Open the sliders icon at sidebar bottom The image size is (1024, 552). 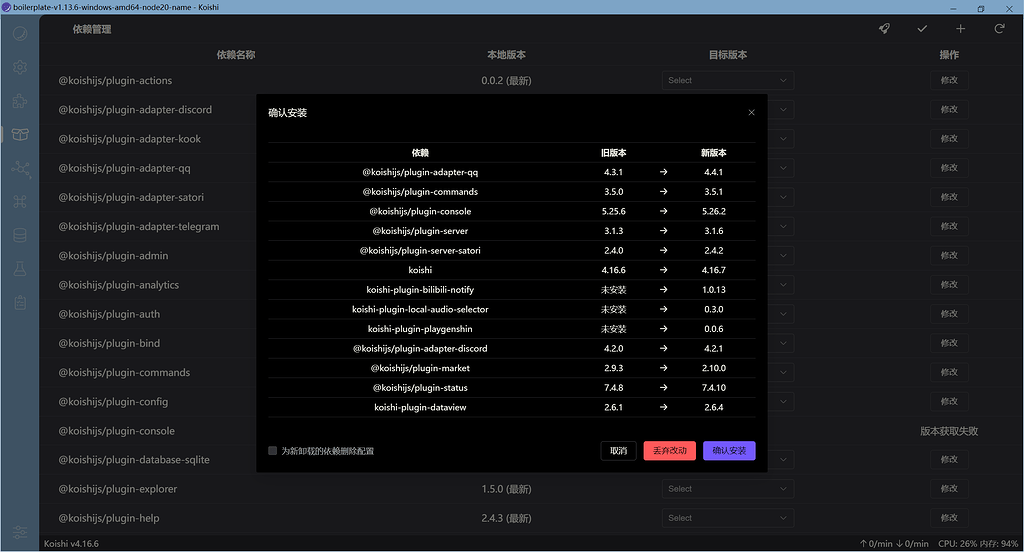tap(20, 531)
